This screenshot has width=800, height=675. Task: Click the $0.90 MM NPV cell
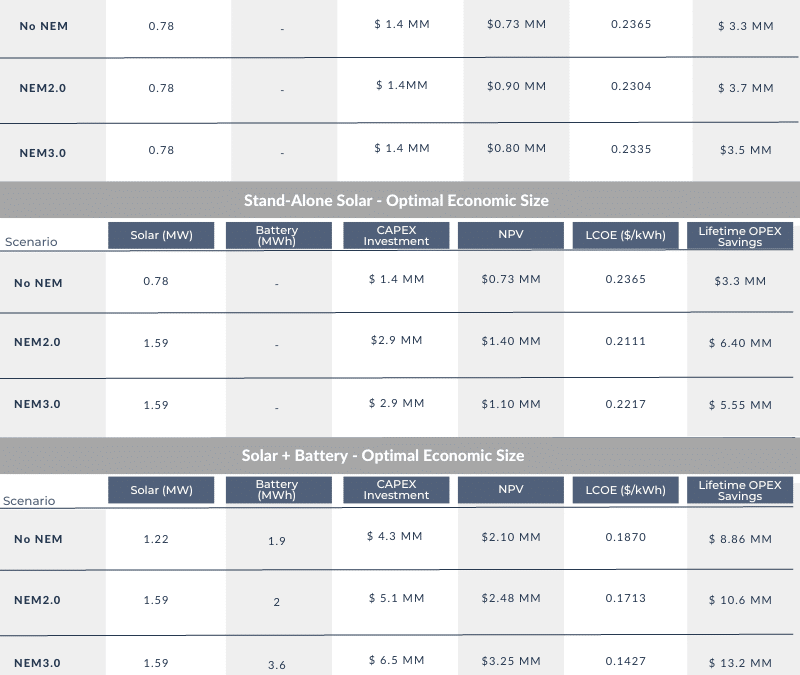[x=517, y=86]
